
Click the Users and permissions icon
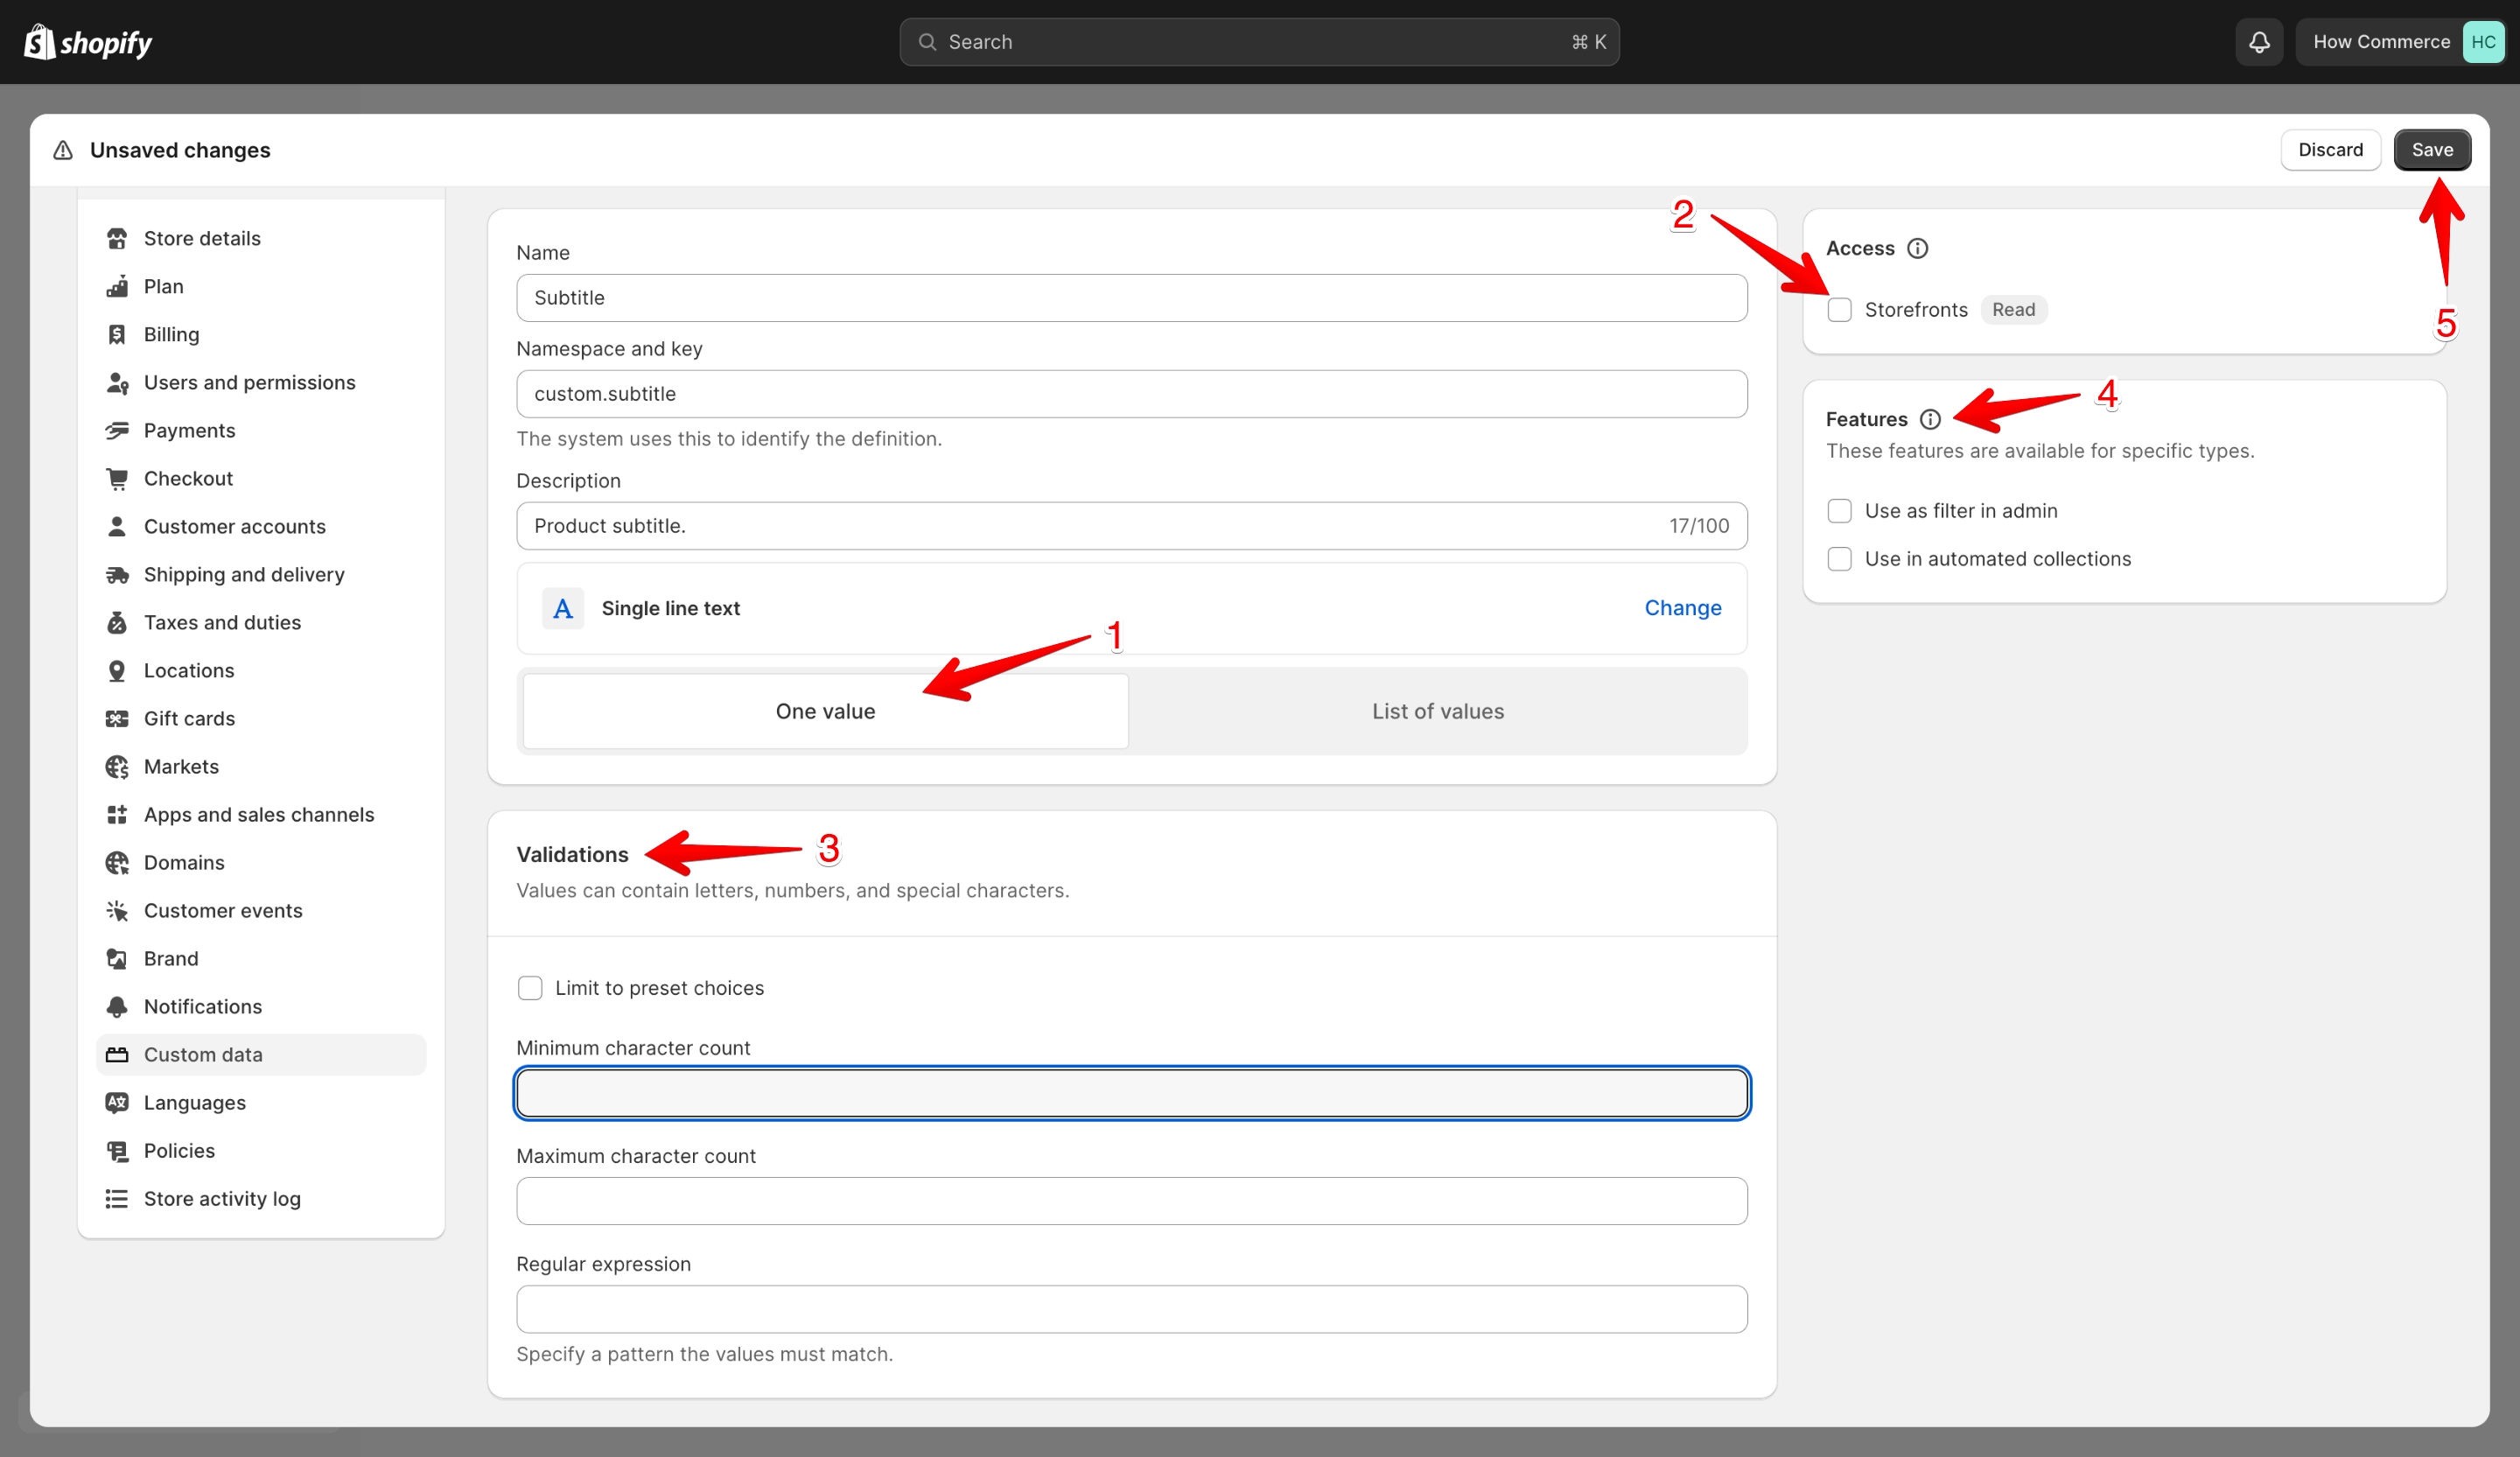[117, 382]
